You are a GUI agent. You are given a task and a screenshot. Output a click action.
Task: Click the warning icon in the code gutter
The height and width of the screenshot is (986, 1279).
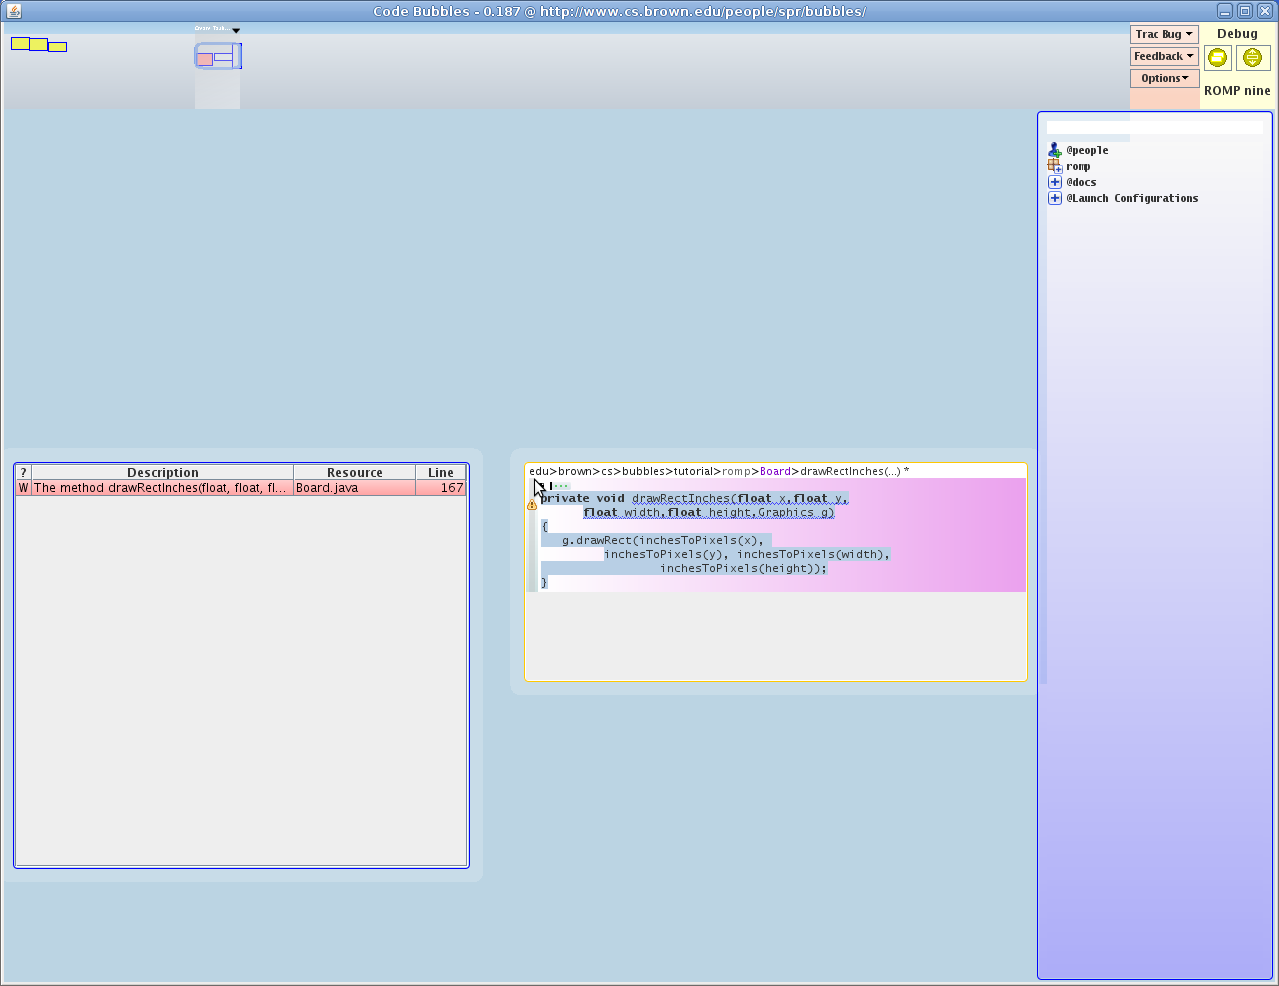(532, 505)
